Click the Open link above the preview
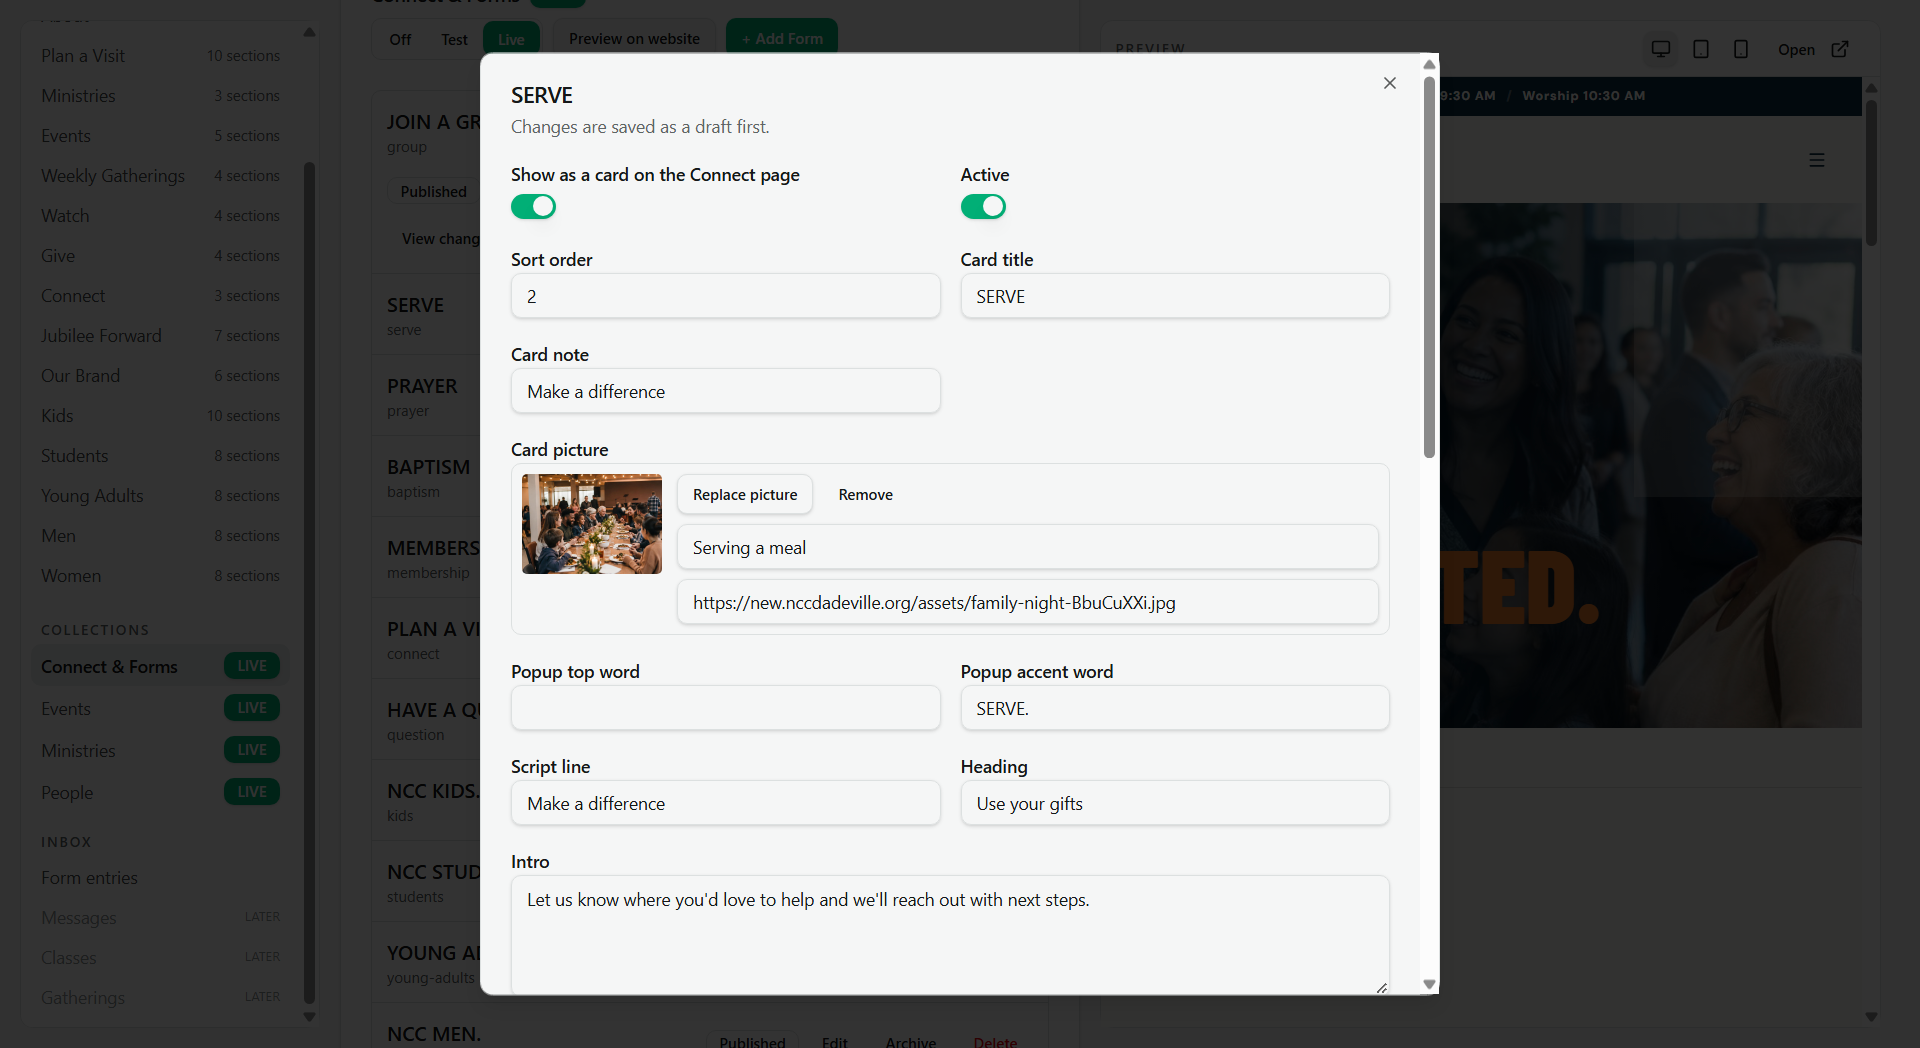 click(x=1796, y=49)
